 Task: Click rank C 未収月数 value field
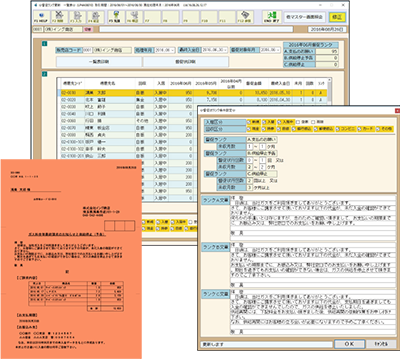[x=249, y=187]
